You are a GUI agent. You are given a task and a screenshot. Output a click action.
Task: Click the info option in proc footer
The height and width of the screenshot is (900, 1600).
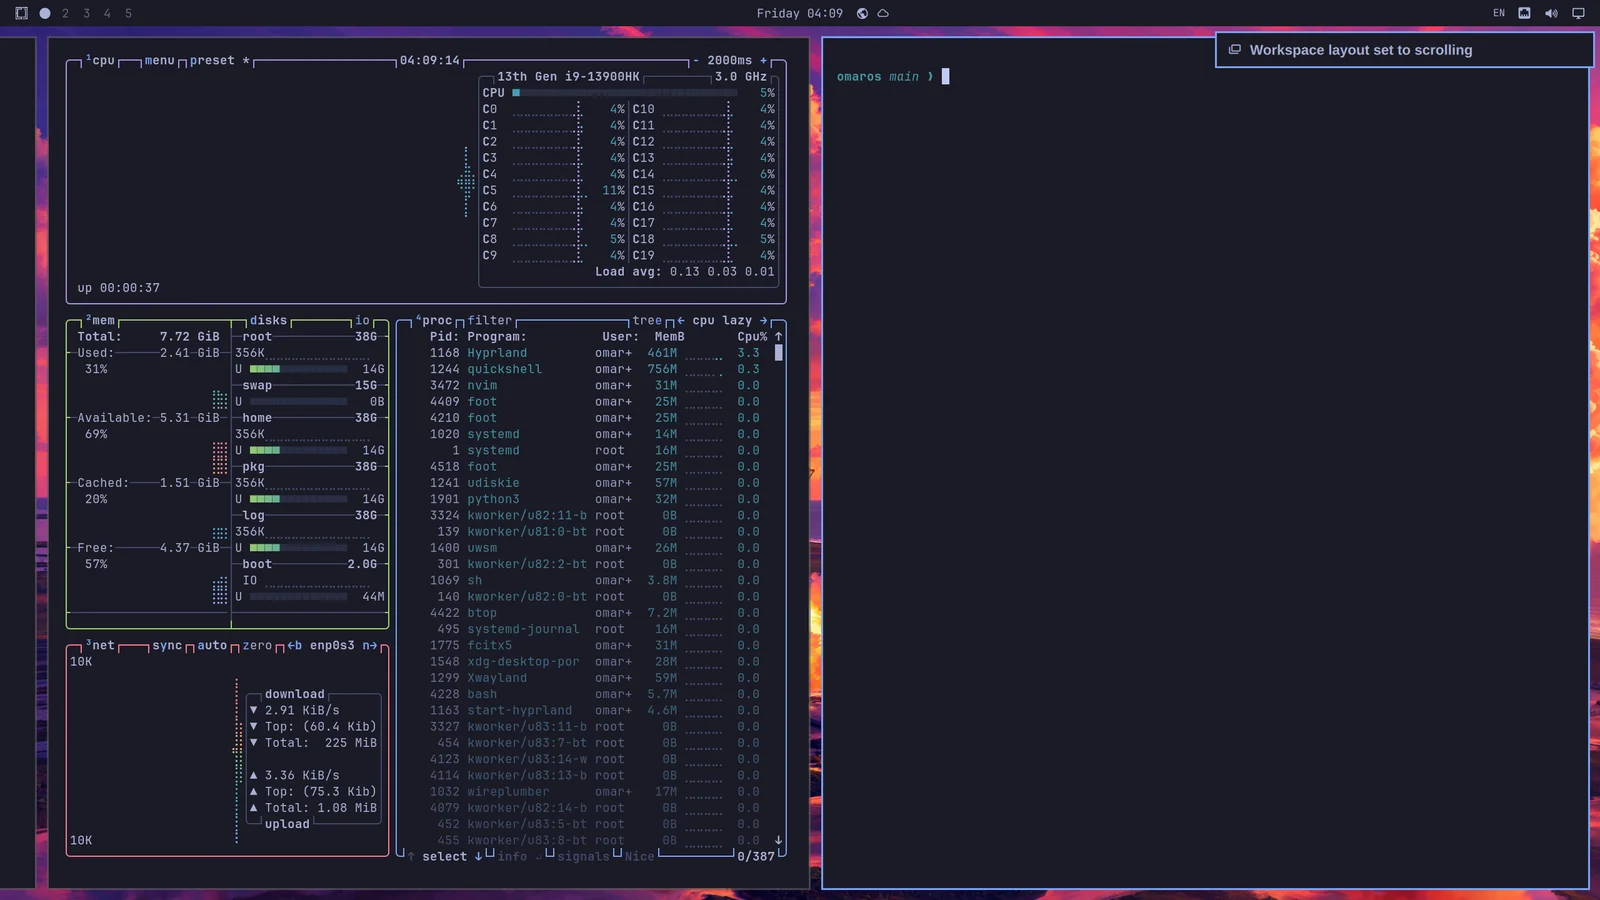(512, 856)
